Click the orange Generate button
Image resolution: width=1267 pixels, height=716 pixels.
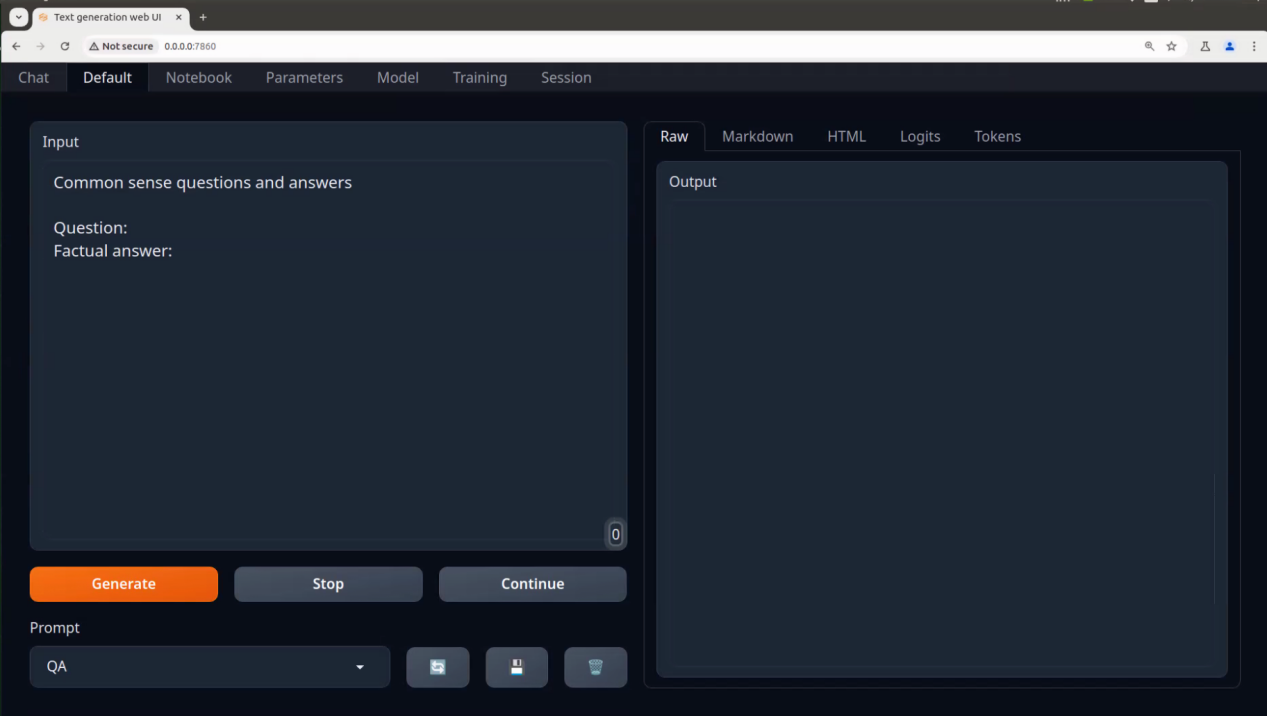tap(124, 584)
